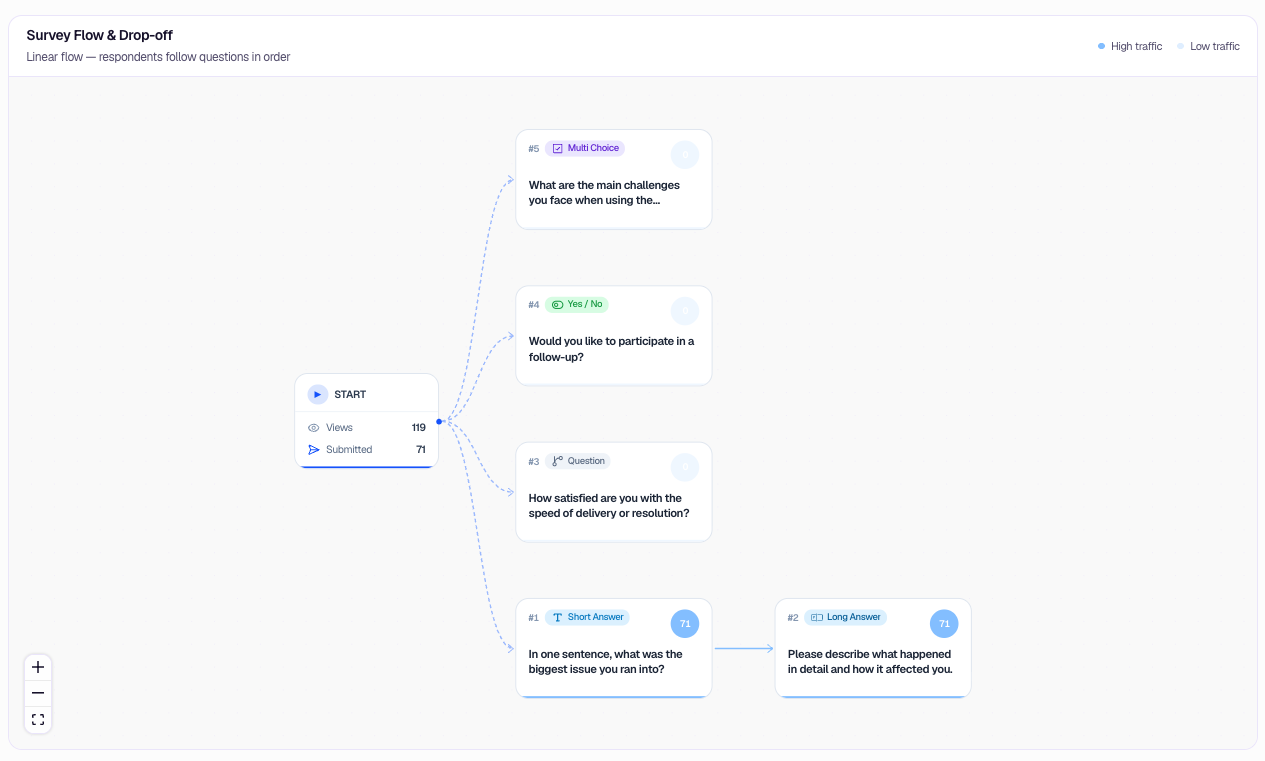Viewport: 1265px width, 761px height.
Task: Click the #1 question number label
Action: click(534, 618)
